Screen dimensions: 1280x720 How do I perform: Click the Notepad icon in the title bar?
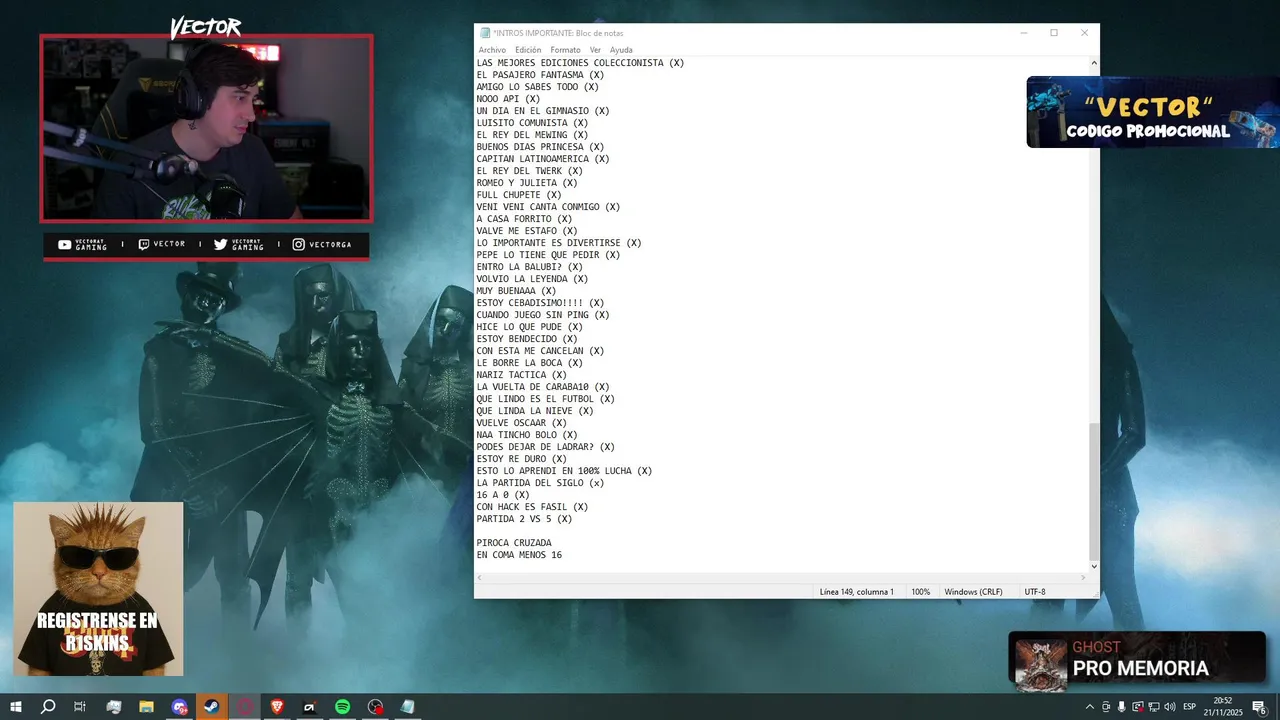[485, 33]
